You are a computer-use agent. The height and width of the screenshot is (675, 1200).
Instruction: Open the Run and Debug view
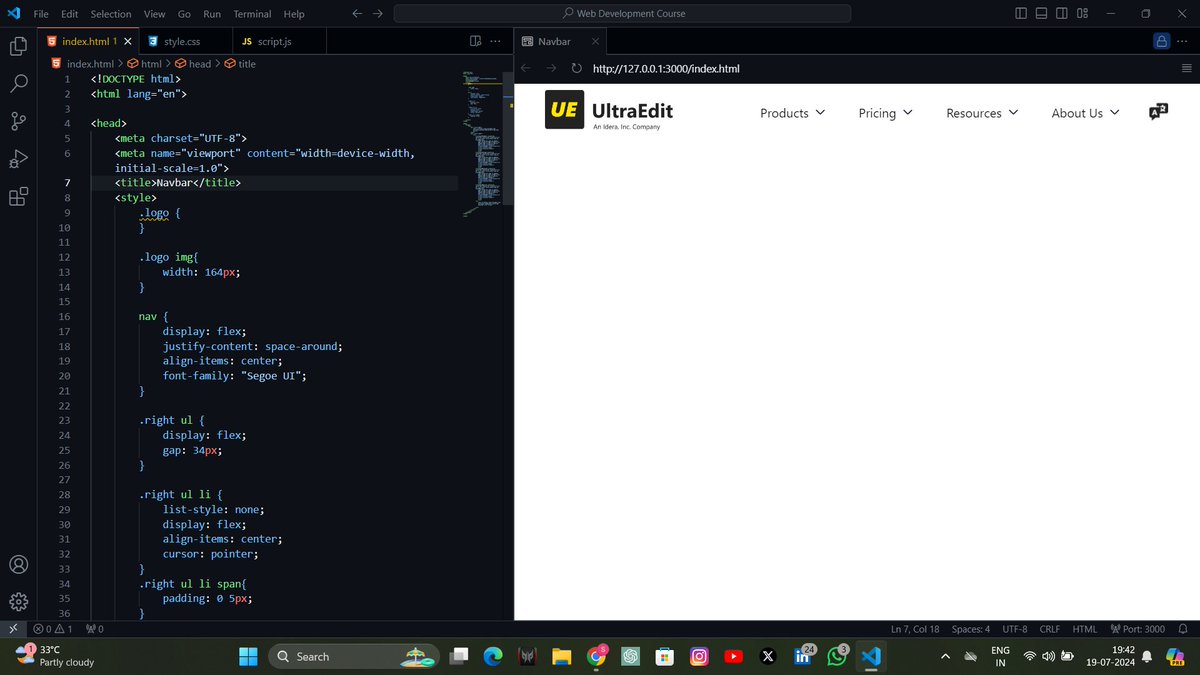click(18, 159)
